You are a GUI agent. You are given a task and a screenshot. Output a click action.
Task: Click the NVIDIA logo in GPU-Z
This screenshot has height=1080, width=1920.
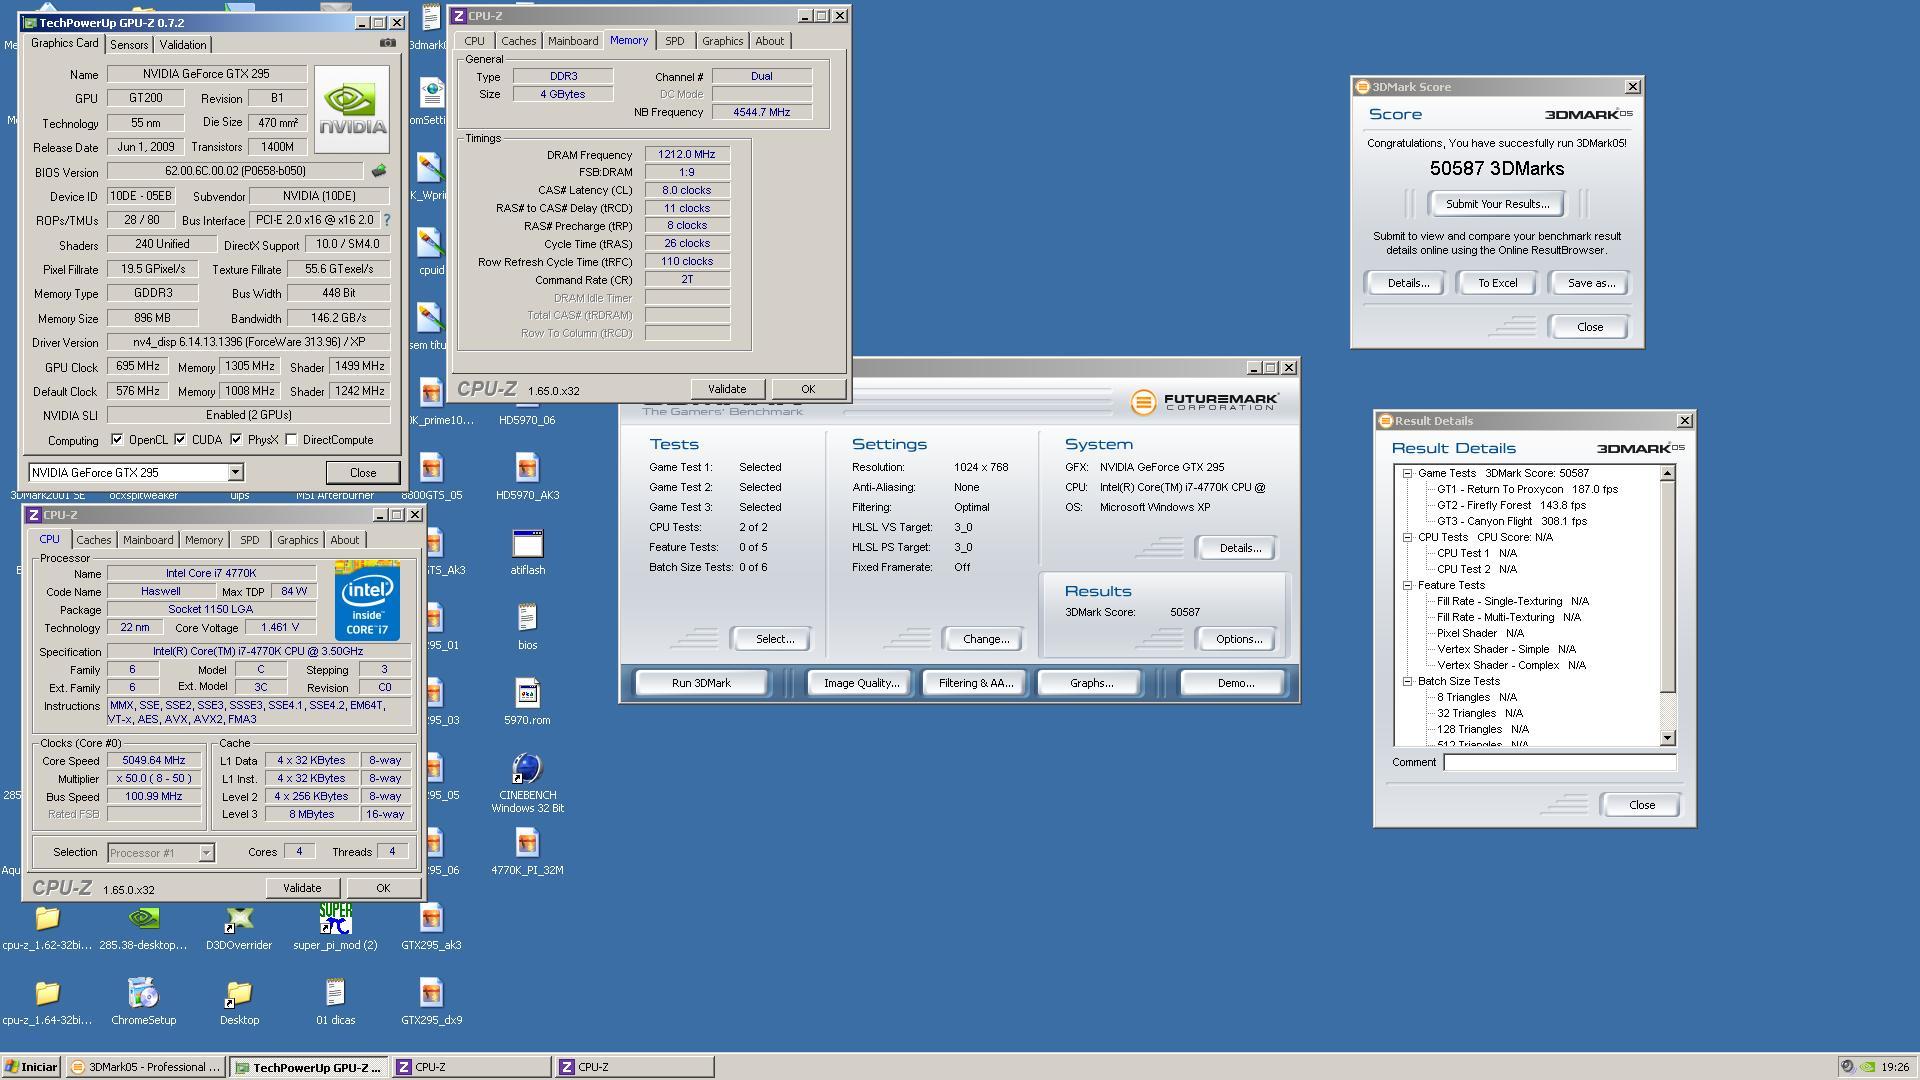pyautogui.click(x=352, y=109)
